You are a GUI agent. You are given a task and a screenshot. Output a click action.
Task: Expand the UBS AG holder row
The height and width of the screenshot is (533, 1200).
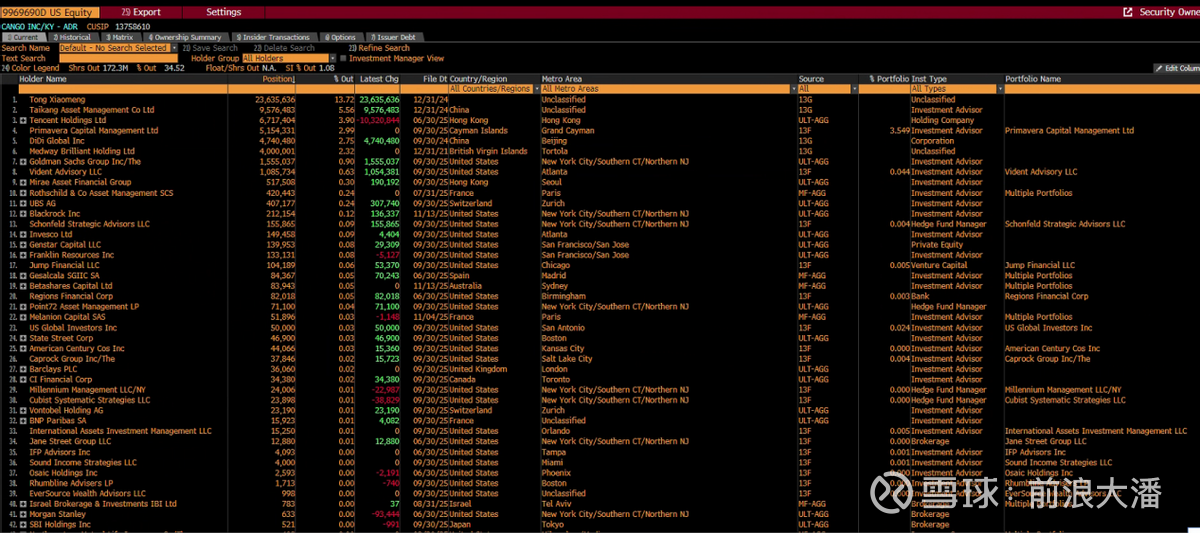click(23, 203)
